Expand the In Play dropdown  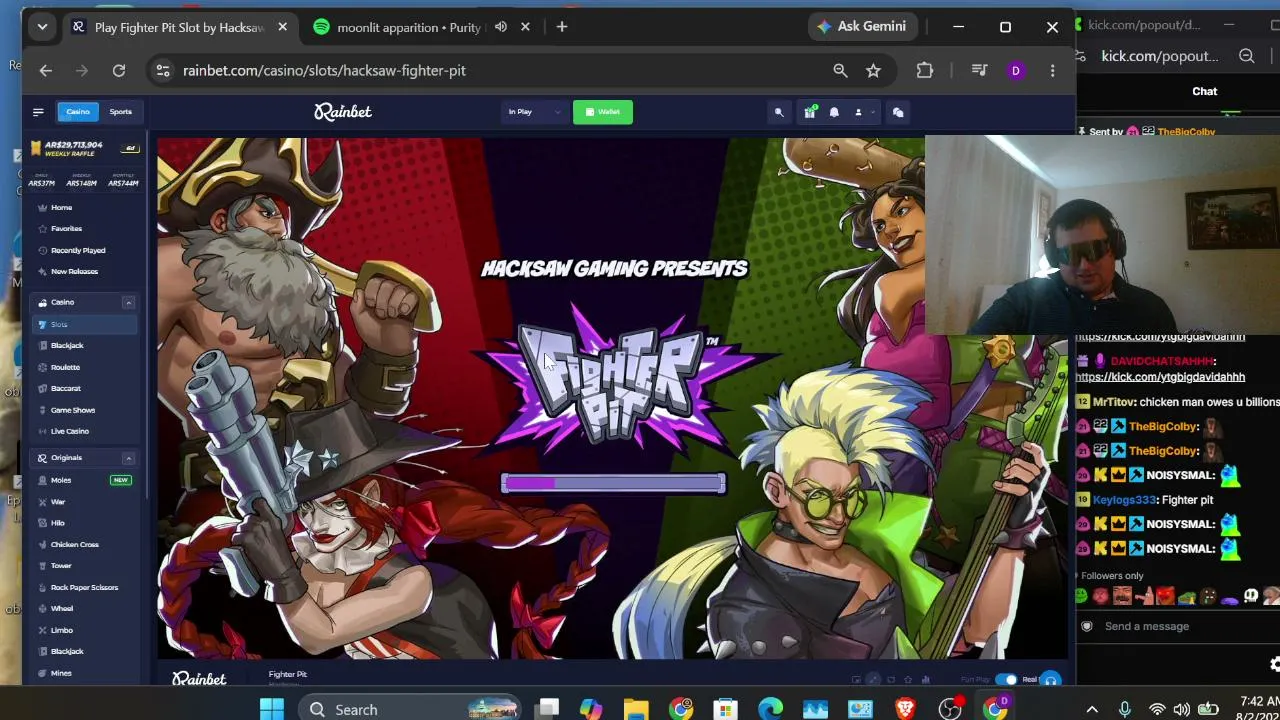pyautogui.click(x=533, y=112)
